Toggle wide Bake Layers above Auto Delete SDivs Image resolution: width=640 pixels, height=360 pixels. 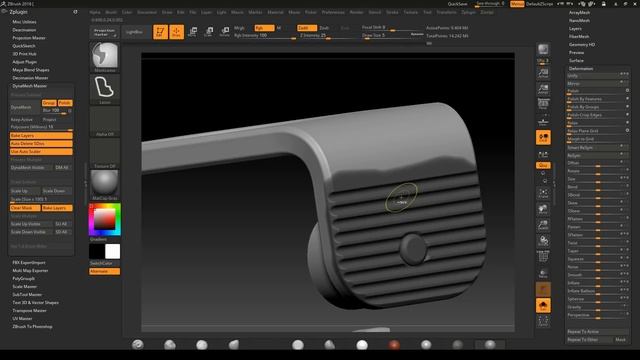coord(41,136)
